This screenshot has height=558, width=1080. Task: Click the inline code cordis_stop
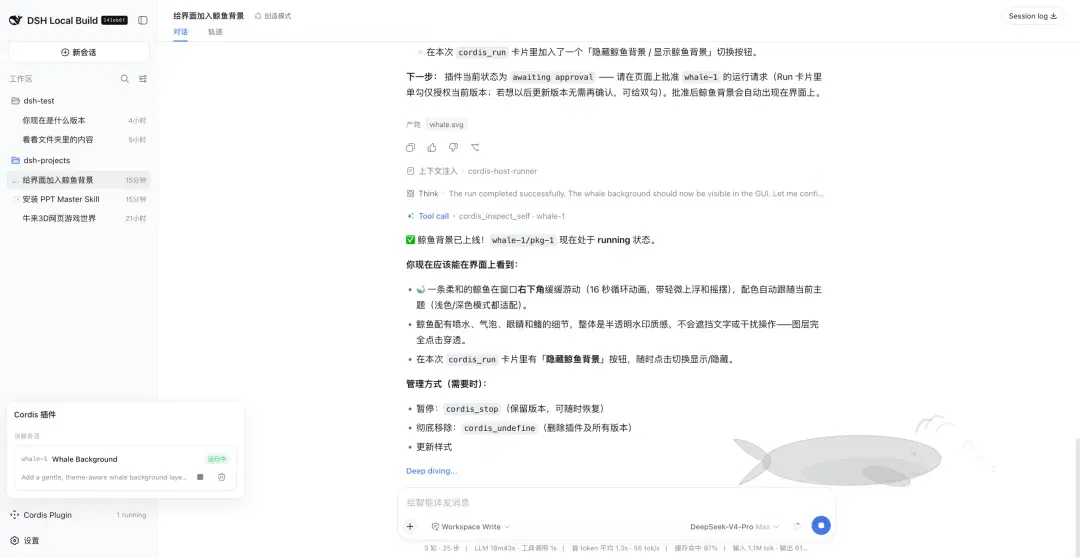pyautogui.click(x=472, y=409)
